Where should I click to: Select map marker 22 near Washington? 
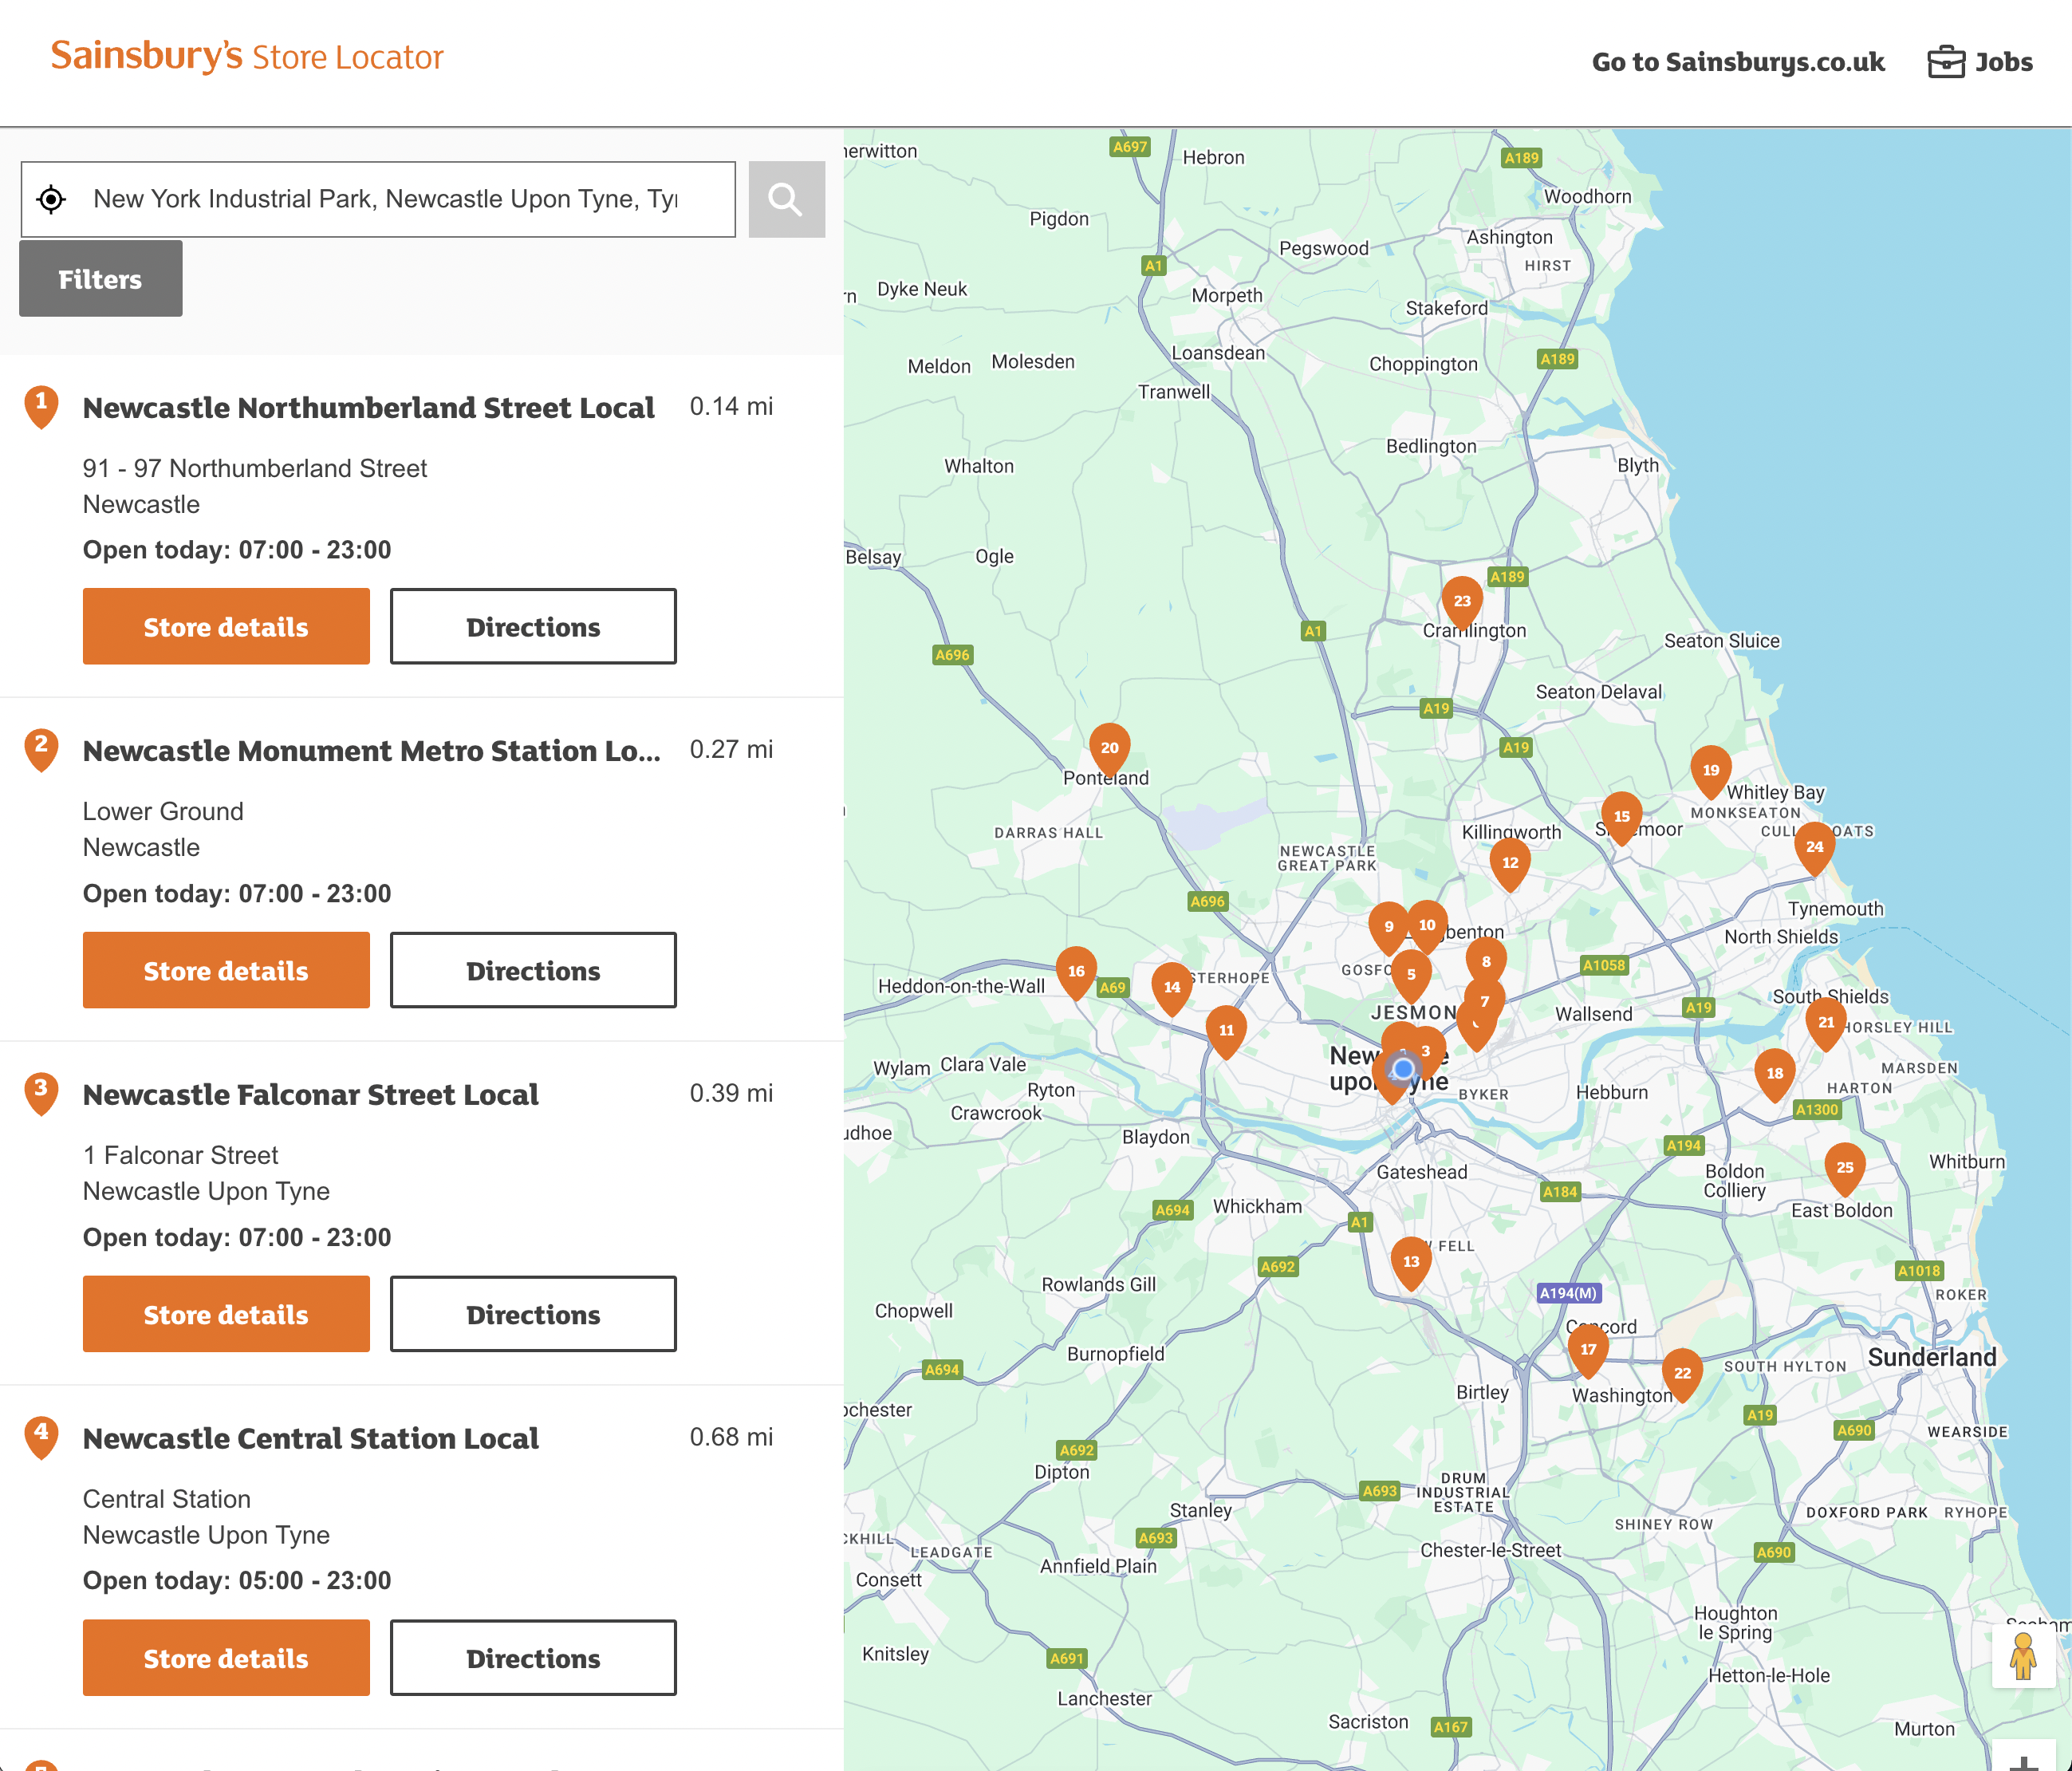click(x=1684, y=1374)
